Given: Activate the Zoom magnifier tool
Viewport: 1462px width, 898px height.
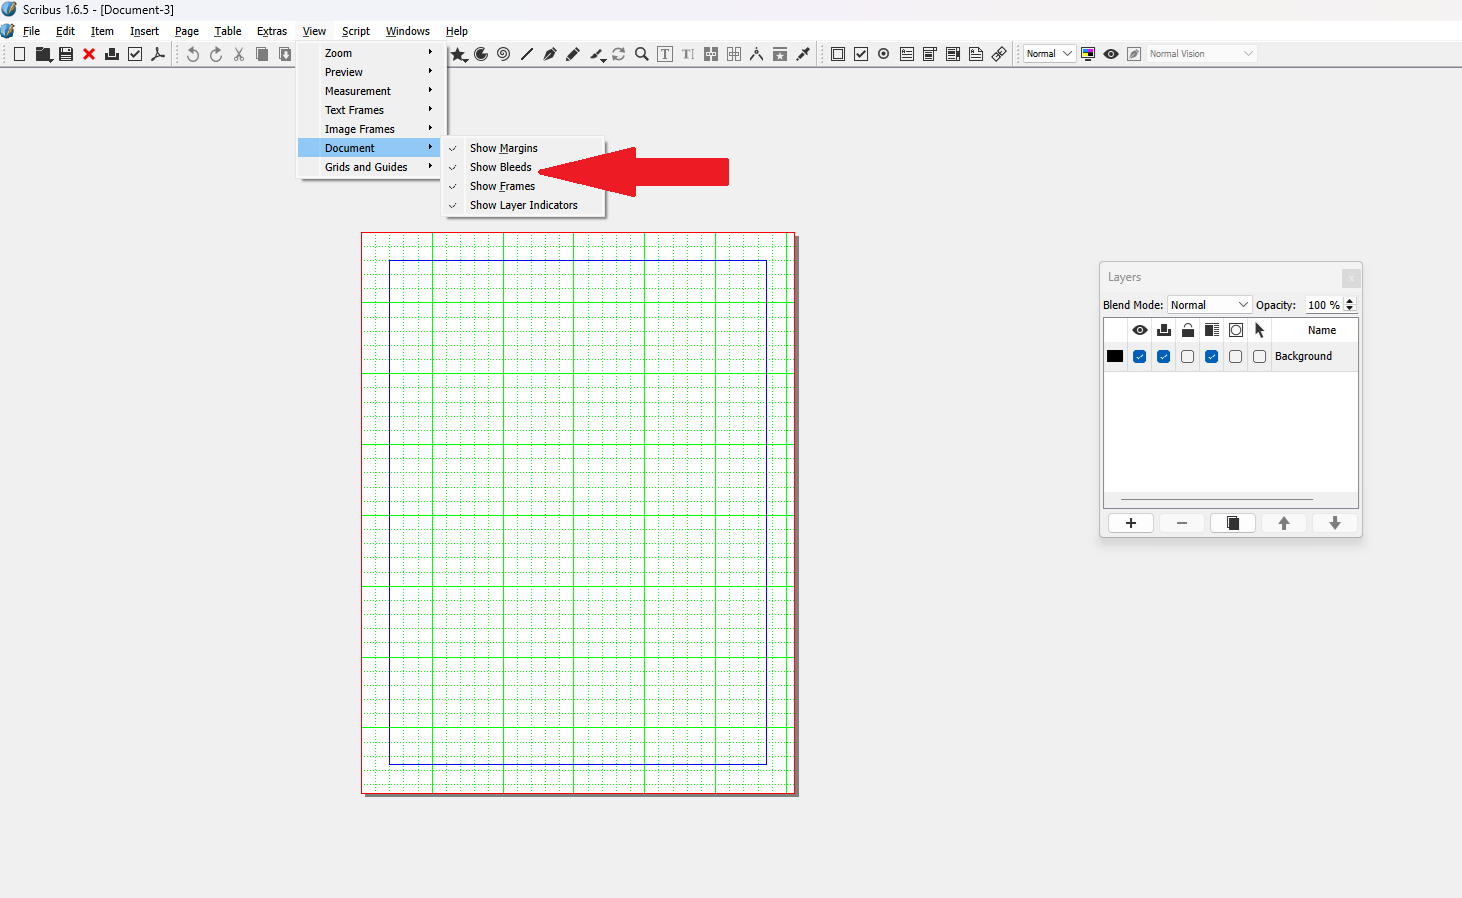Looking at the screenshot, I should click(x=642, y=54).
